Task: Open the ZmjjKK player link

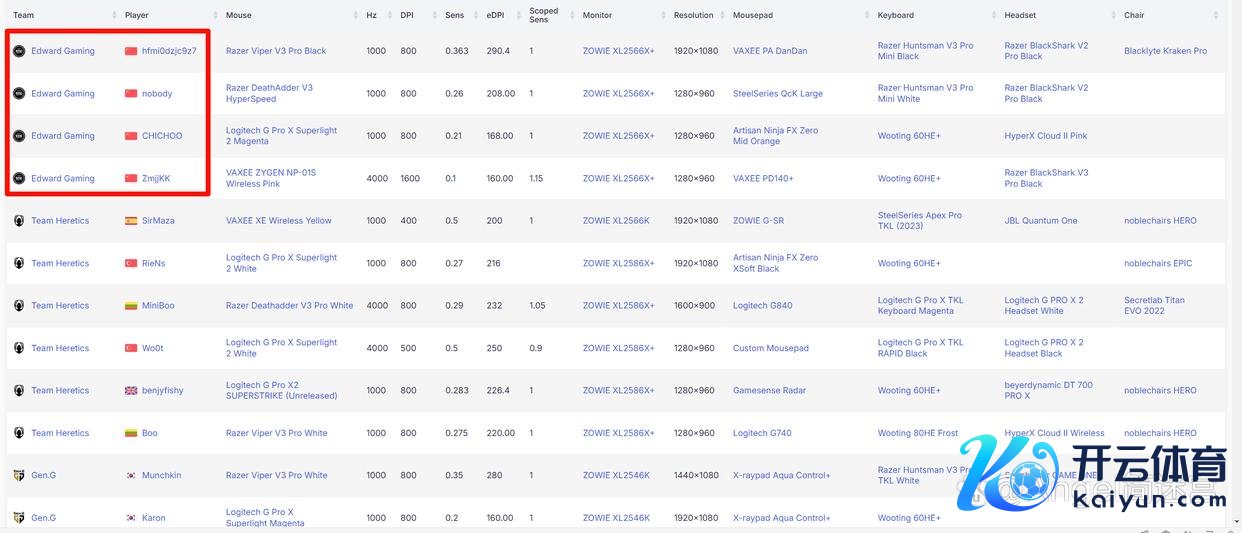Action: [x=156, y=179]
